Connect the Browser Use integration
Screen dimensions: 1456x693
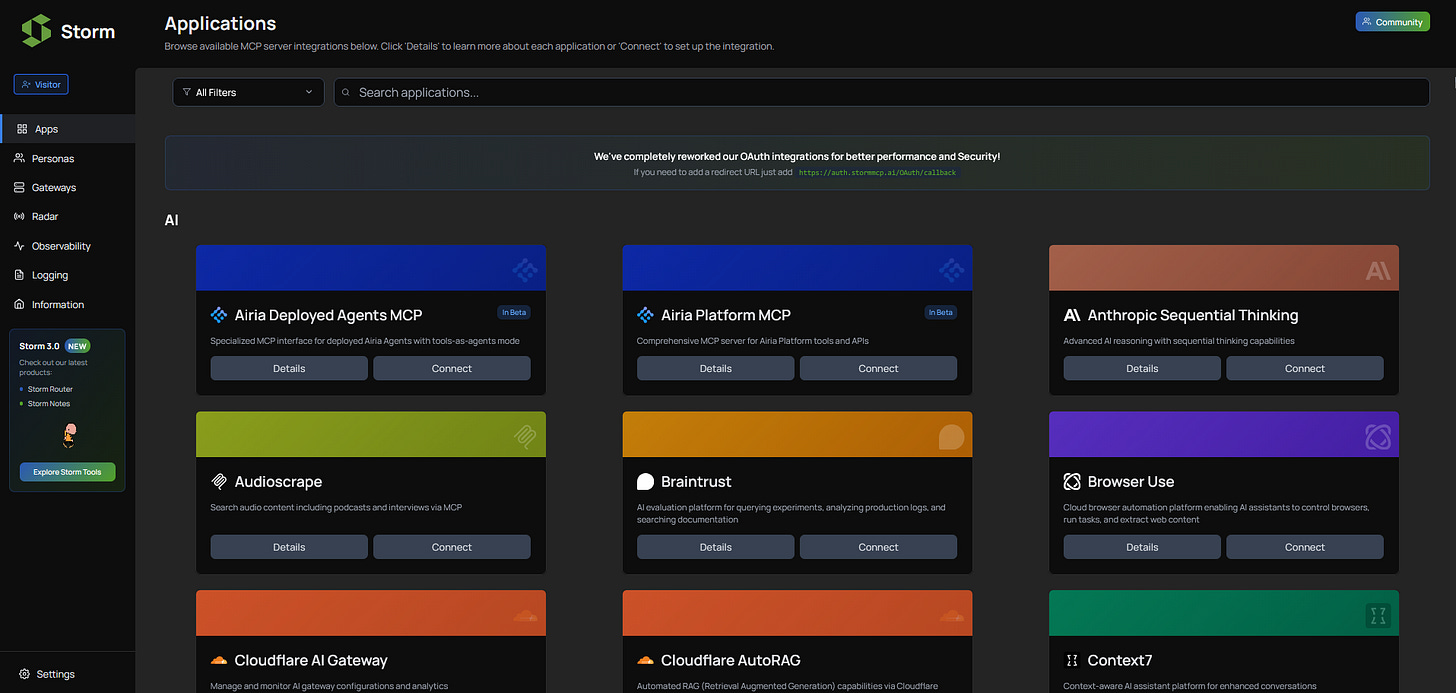[x=1305, y=547]
